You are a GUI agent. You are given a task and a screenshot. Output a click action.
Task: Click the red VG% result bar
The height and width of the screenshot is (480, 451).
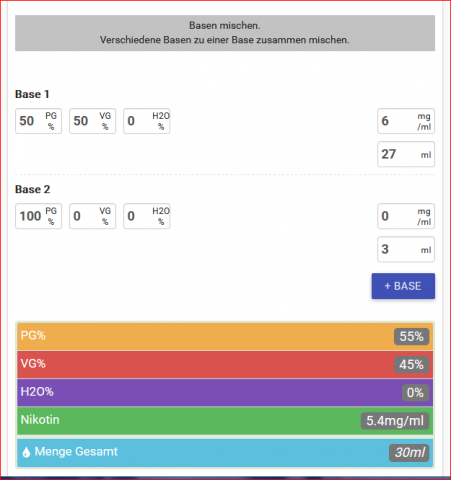point(225,364)
